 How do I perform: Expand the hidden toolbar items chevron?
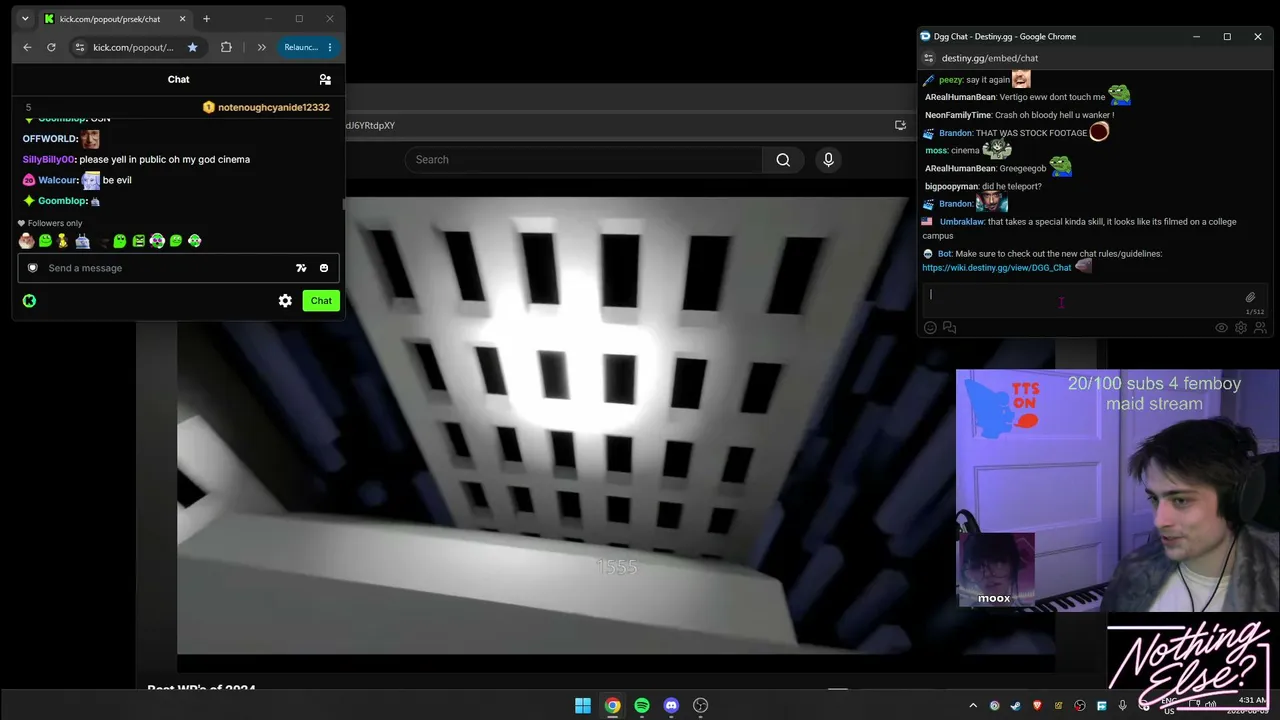coord(261,47)
